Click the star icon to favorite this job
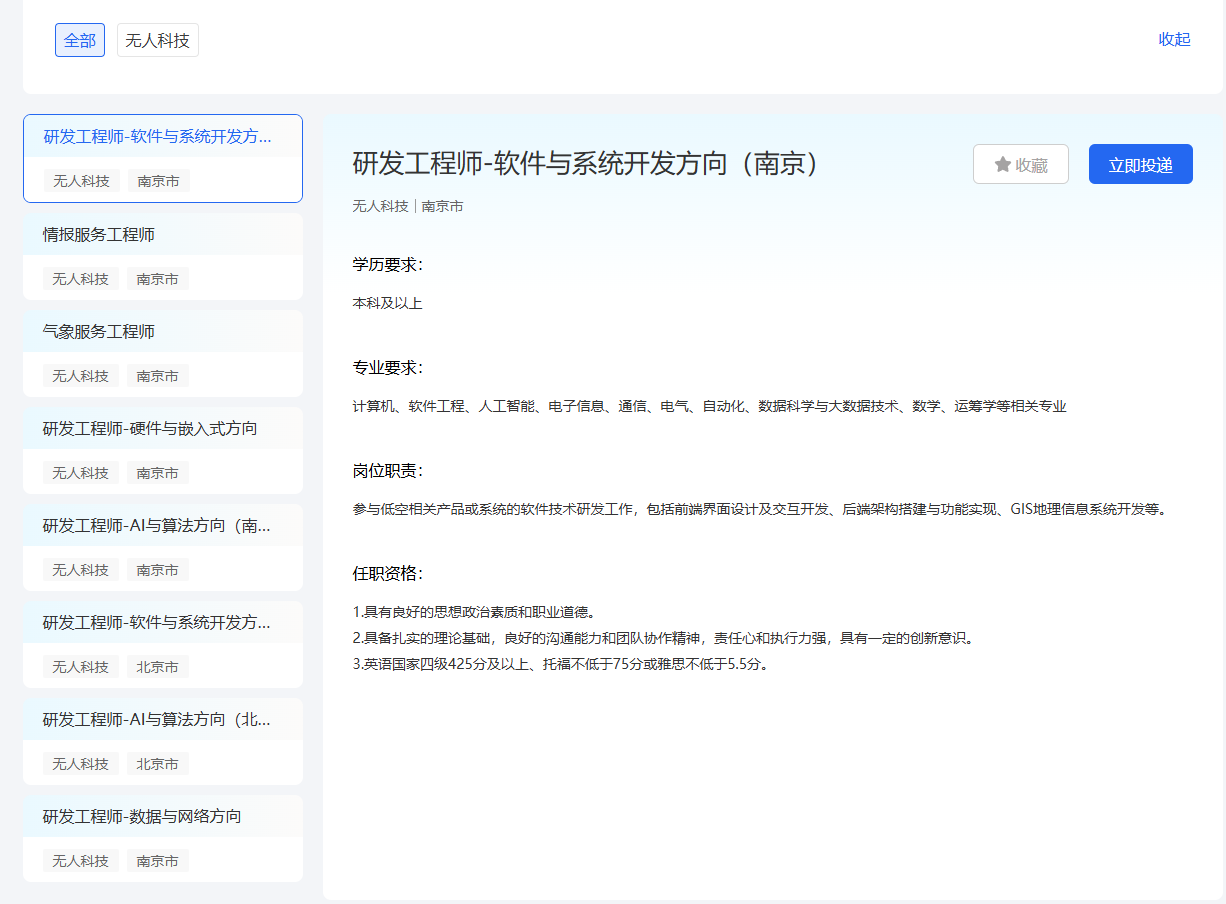This screenshot has width=1226, height=904. click(1003, 165)
